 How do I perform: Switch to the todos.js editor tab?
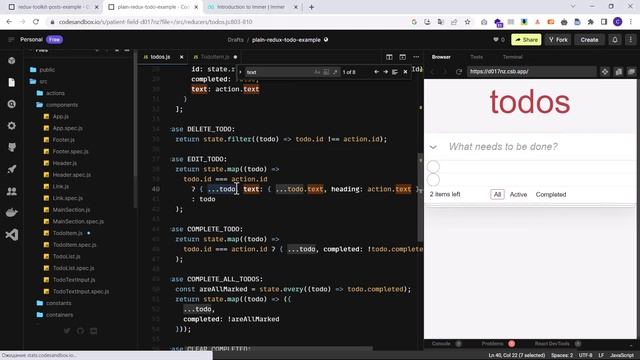(160, 57)
